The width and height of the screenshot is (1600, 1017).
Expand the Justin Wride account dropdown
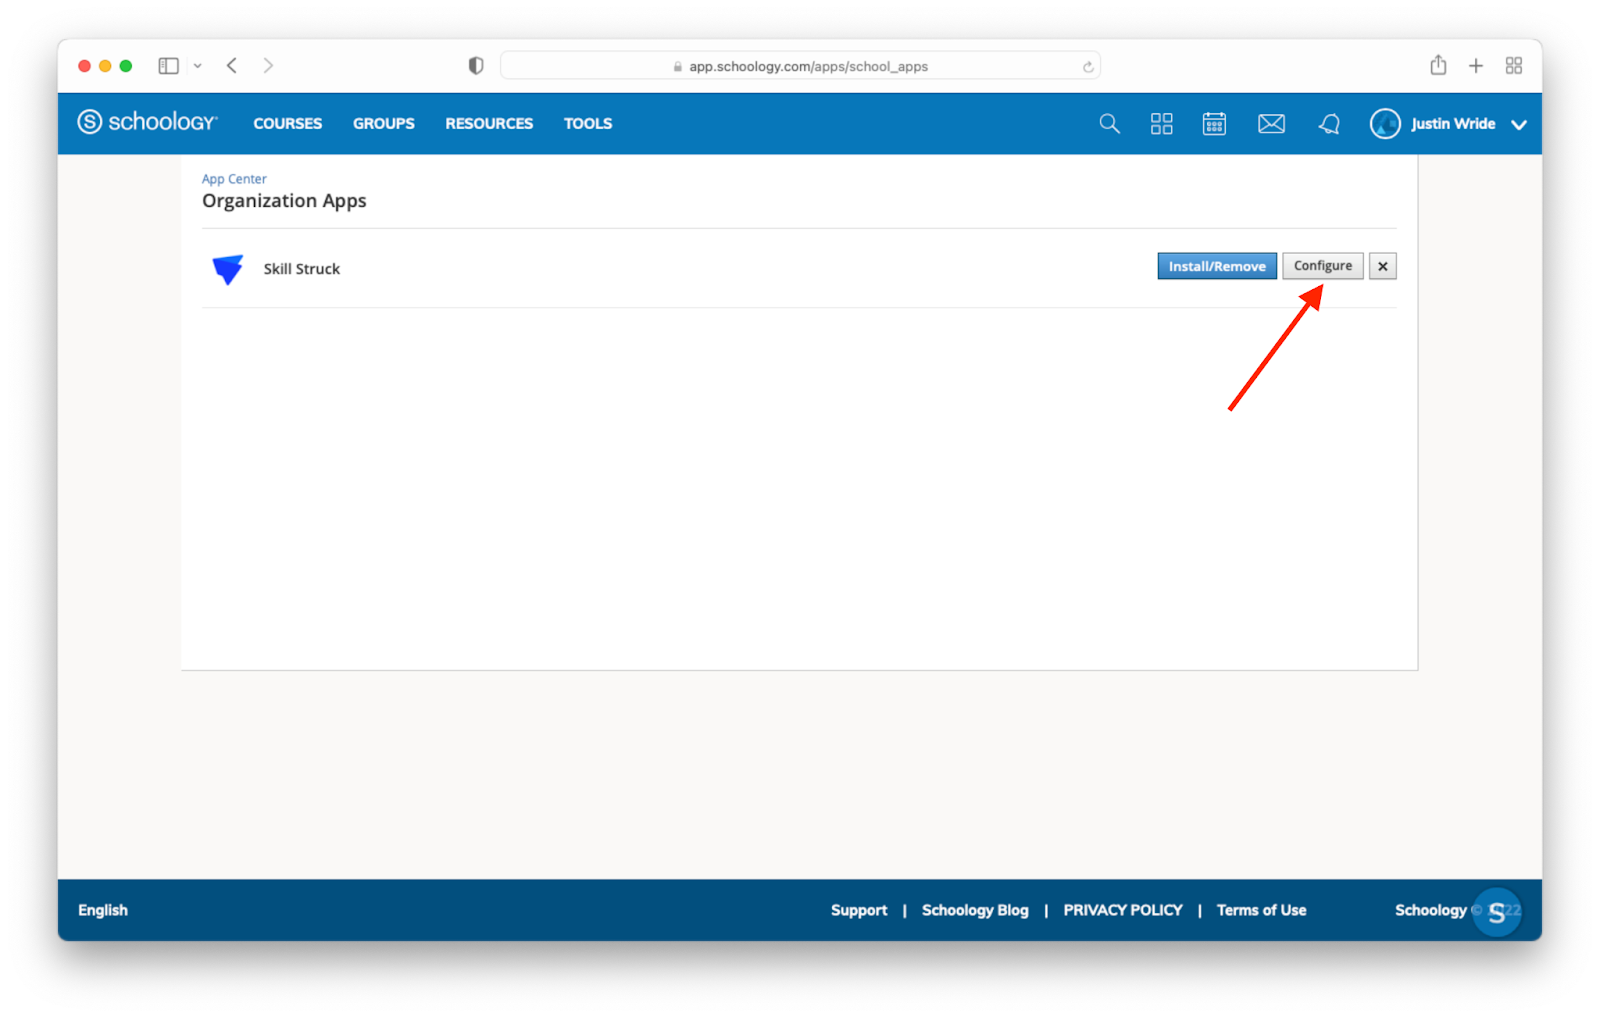[x=1519, y=125]
